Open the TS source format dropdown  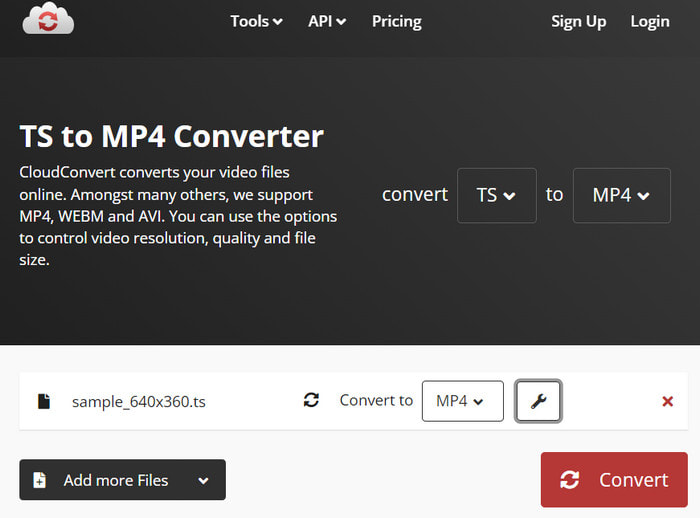pyautogui.click(x=496, y=195)
